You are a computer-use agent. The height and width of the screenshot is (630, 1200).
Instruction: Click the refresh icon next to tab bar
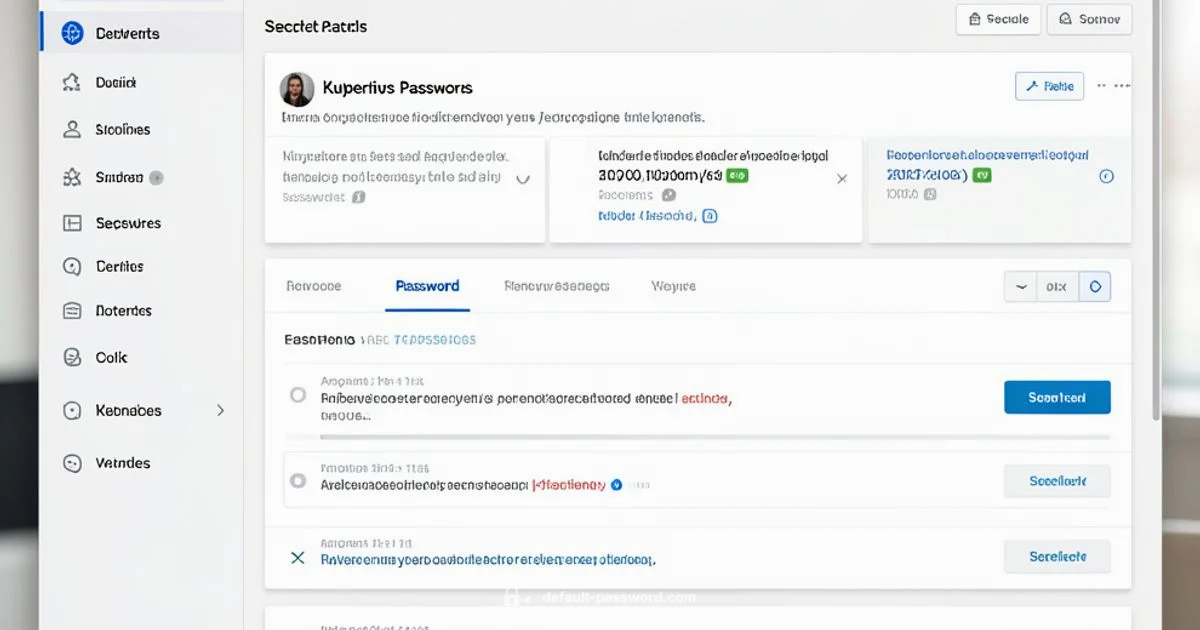[1095, 286]
